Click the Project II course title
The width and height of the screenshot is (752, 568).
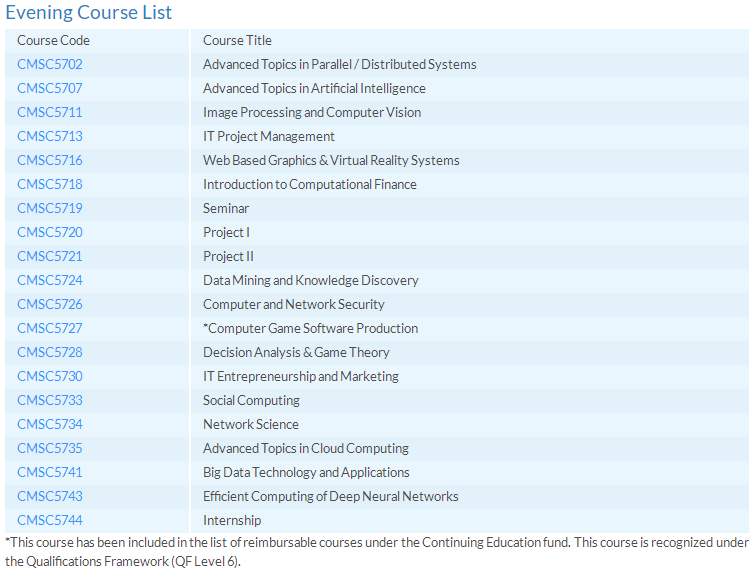tap(228, 256)
